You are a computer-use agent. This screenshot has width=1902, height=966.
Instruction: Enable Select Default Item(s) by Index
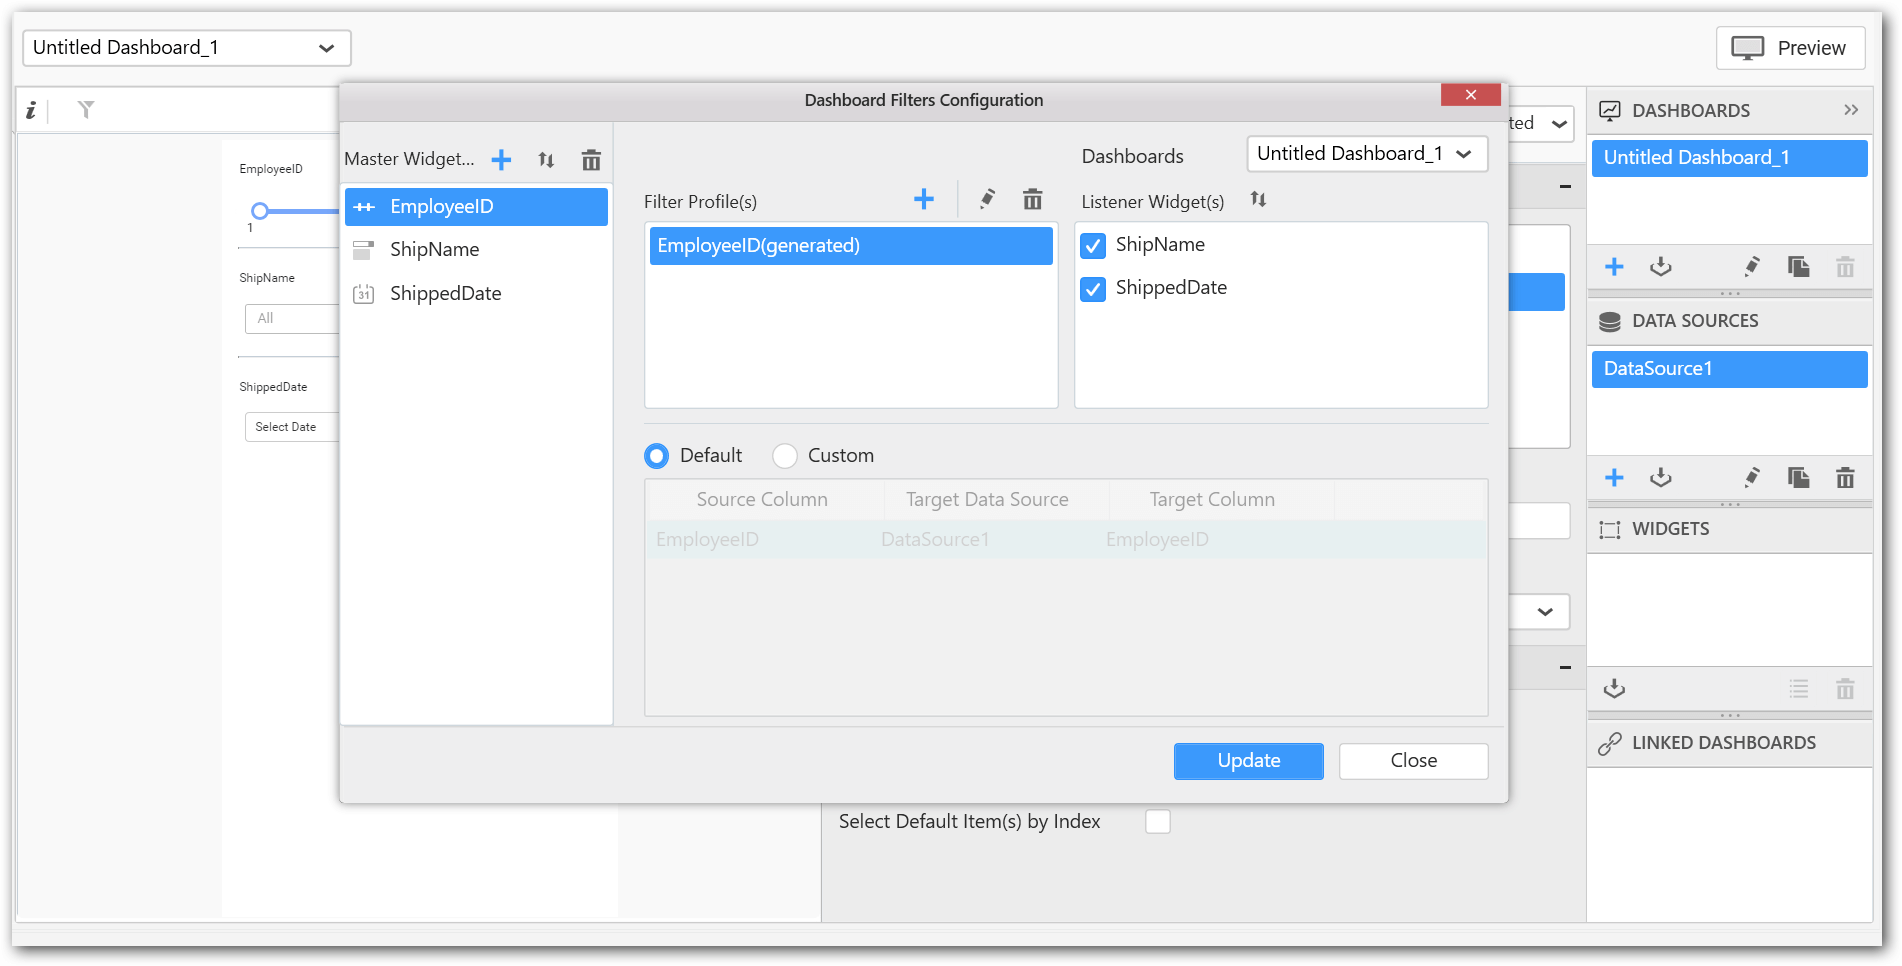[x=1157, y=822]
